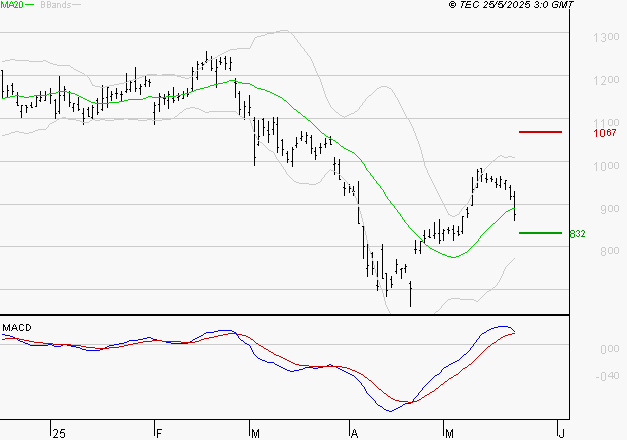Screen dimensions: 627x440
Task: Click the TEC 25/5/2025 timestamp text
Action: click(511, 5)
